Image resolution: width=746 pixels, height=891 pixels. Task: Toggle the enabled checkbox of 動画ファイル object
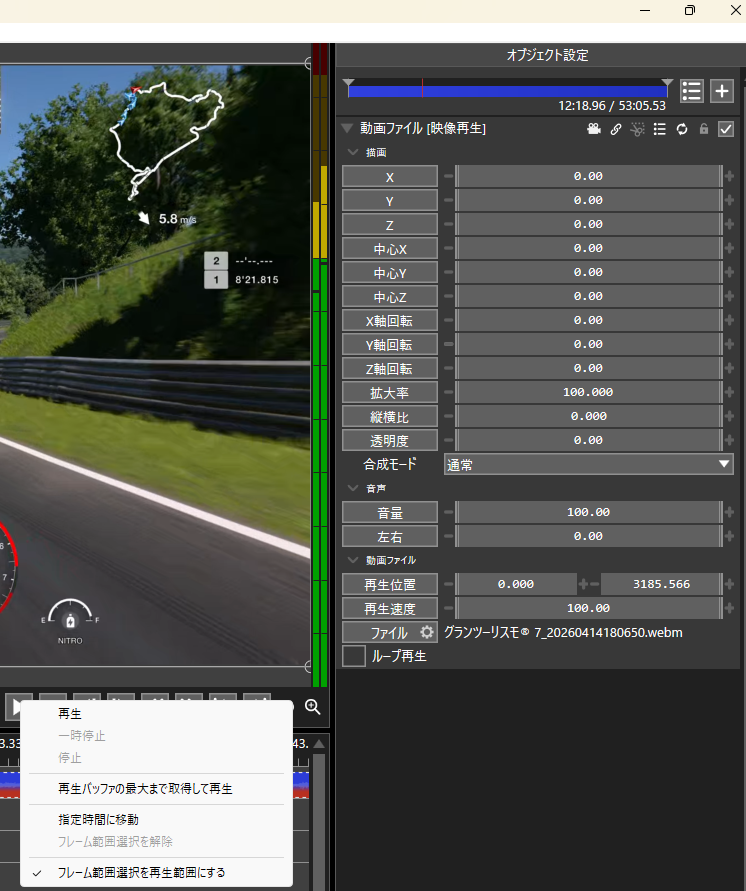(726, 129)
